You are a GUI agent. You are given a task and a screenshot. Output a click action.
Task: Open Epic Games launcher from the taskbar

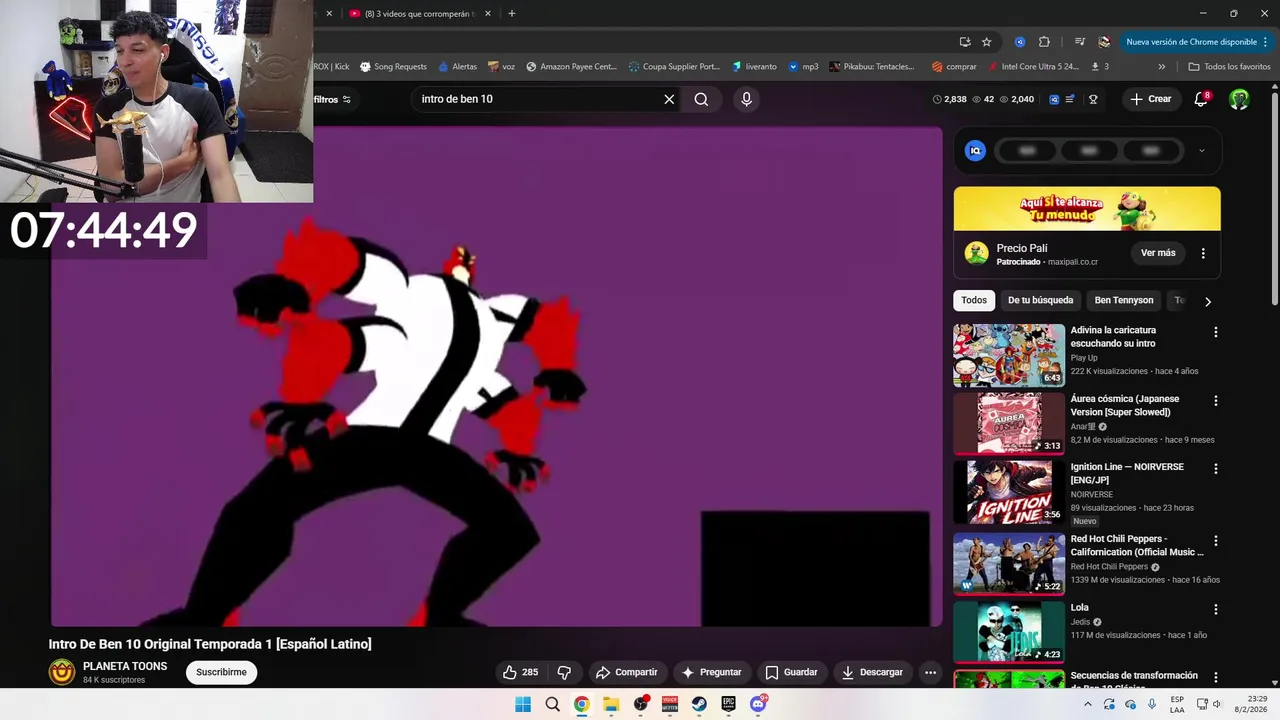[729, 704]
